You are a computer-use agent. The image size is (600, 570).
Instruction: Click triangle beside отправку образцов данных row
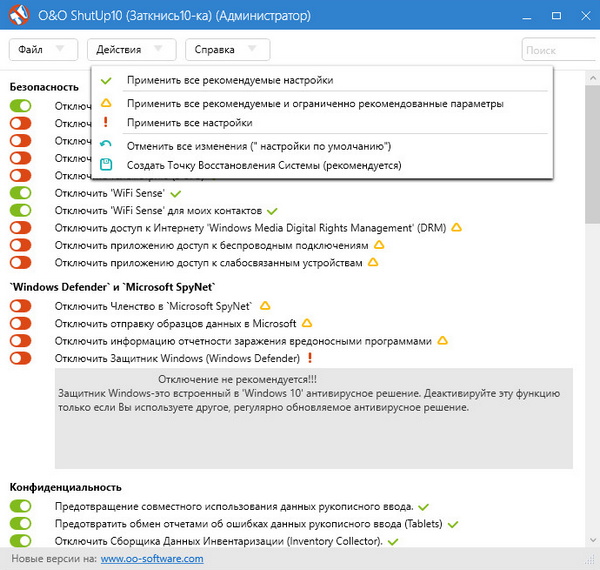coord(307,323)
